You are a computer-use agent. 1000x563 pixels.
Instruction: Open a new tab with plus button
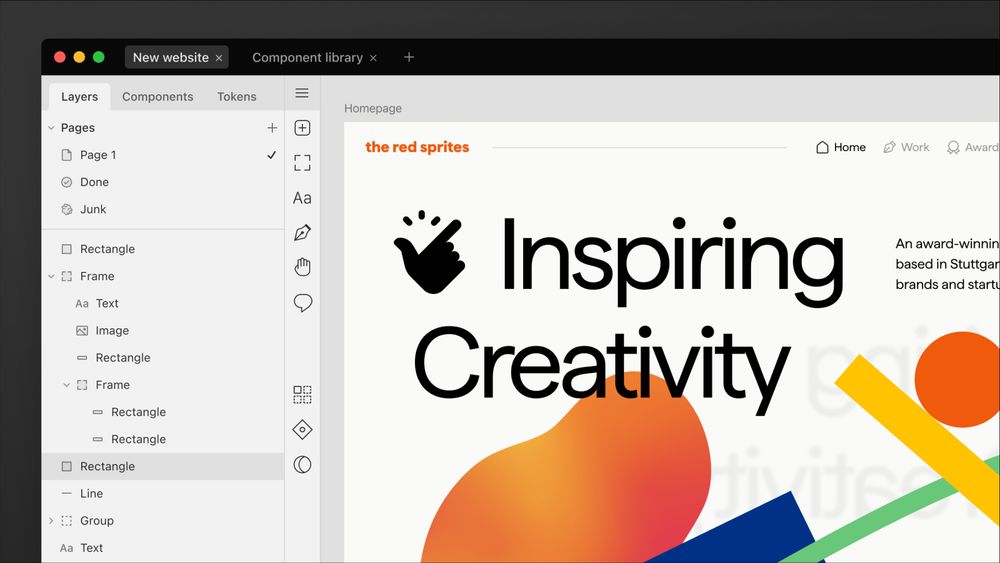[409, 57]
